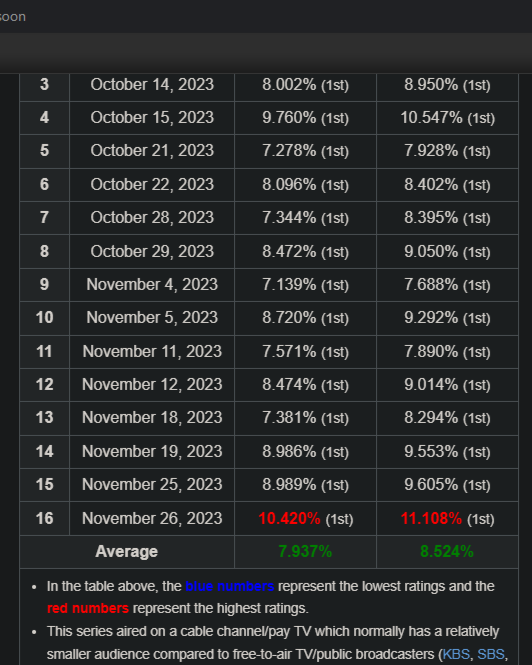Click the 9.292% rating value
532x665 pixels.
click(431, 318)
